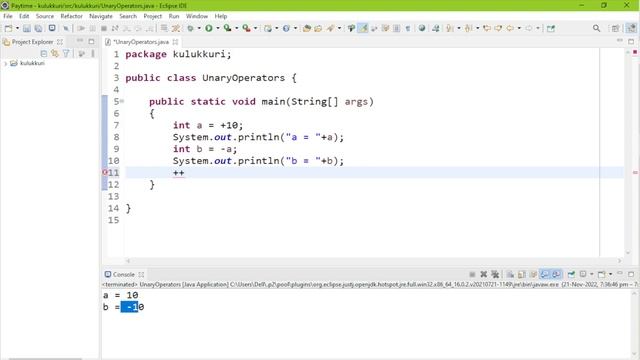The width and height of the screenshot is (640, 360).
Task: Close the UnaryOperators.java editor tab
Action: (175, 42)
